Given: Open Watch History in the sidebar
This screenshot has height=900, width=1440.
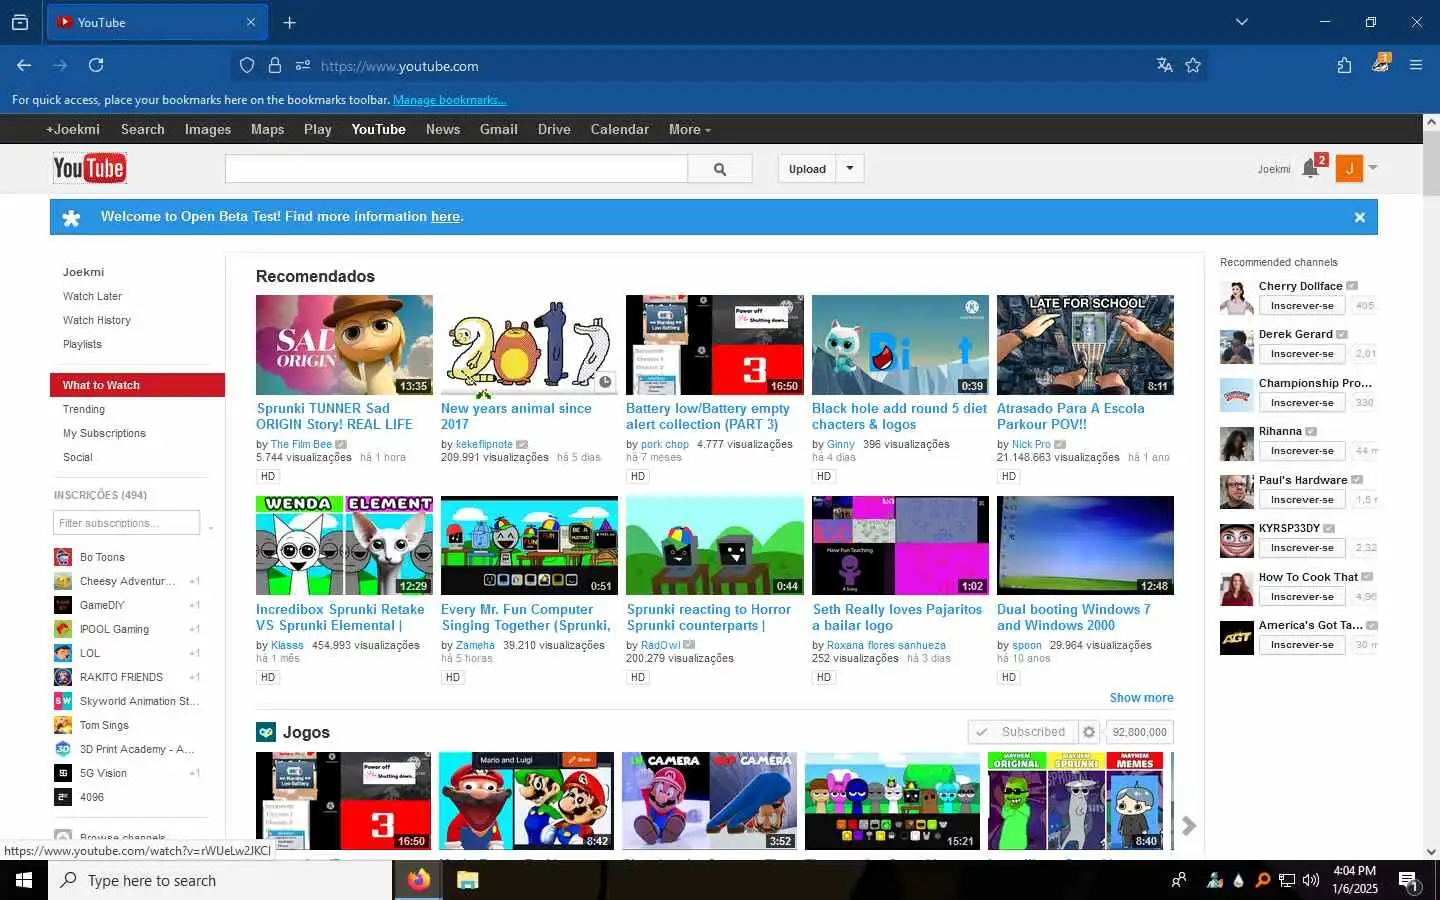Looking at the screenshot, I should (97, 320).
